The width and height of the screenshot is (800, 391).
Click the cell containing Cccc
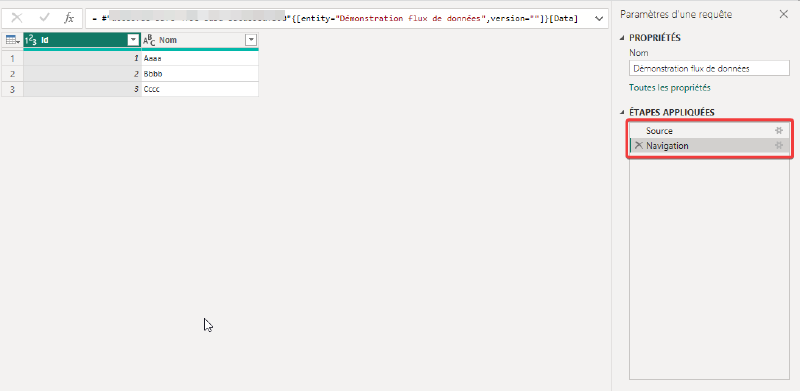coord(200,89)
